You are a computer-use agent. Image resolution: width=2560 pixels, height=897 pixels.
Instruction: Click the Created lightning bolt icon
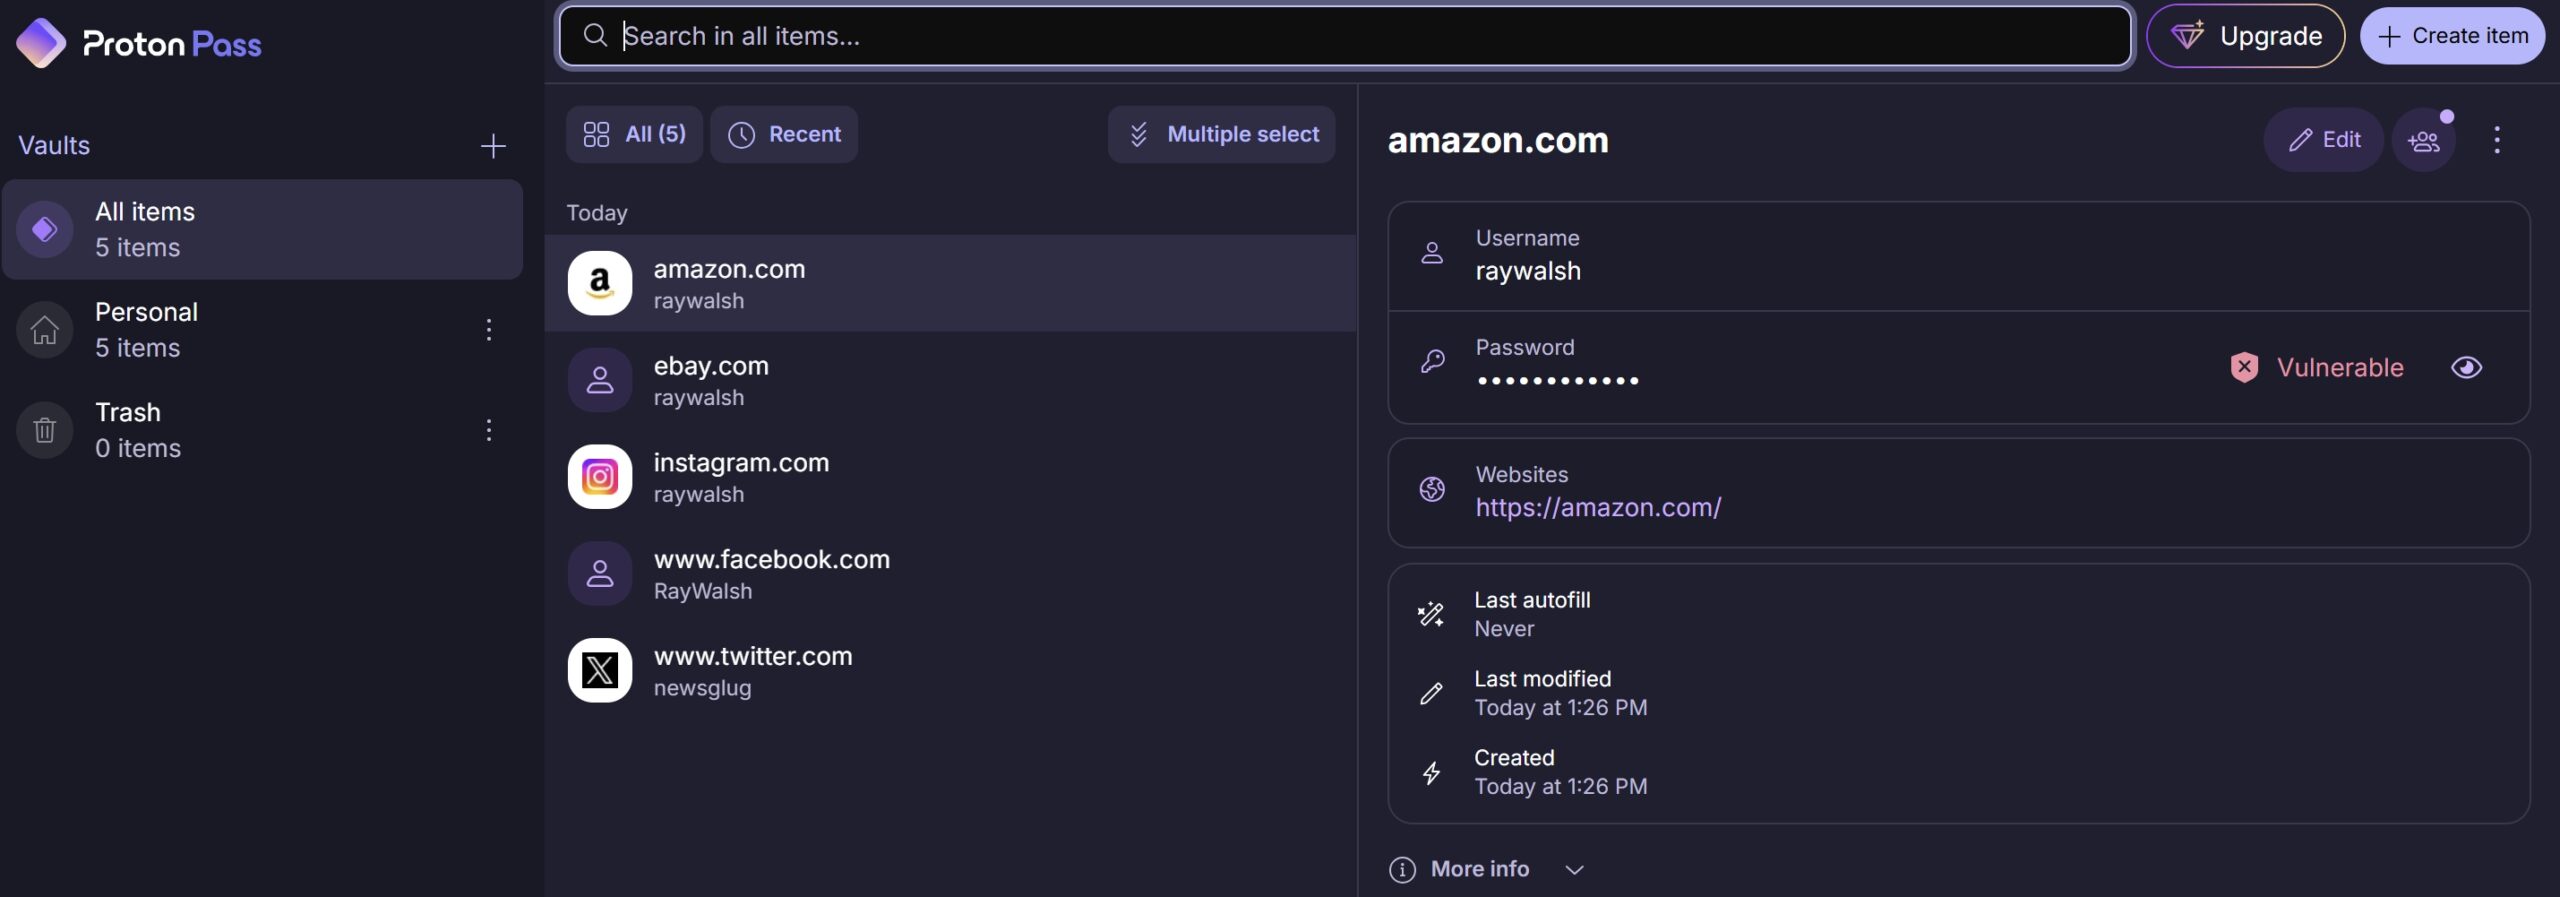click(1431, 772)
